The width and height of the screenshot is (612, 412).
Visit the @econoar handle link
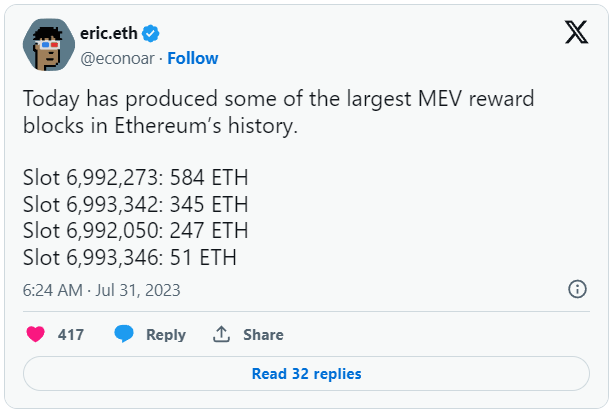pyautogui.click(x=117, y=59)
